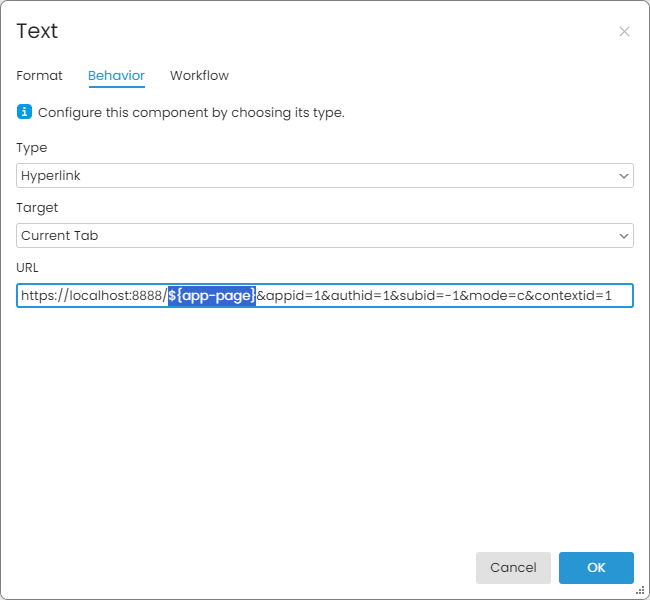
Task: Click the 'Configure this component' hint text
Action: (x=191, y=112)
